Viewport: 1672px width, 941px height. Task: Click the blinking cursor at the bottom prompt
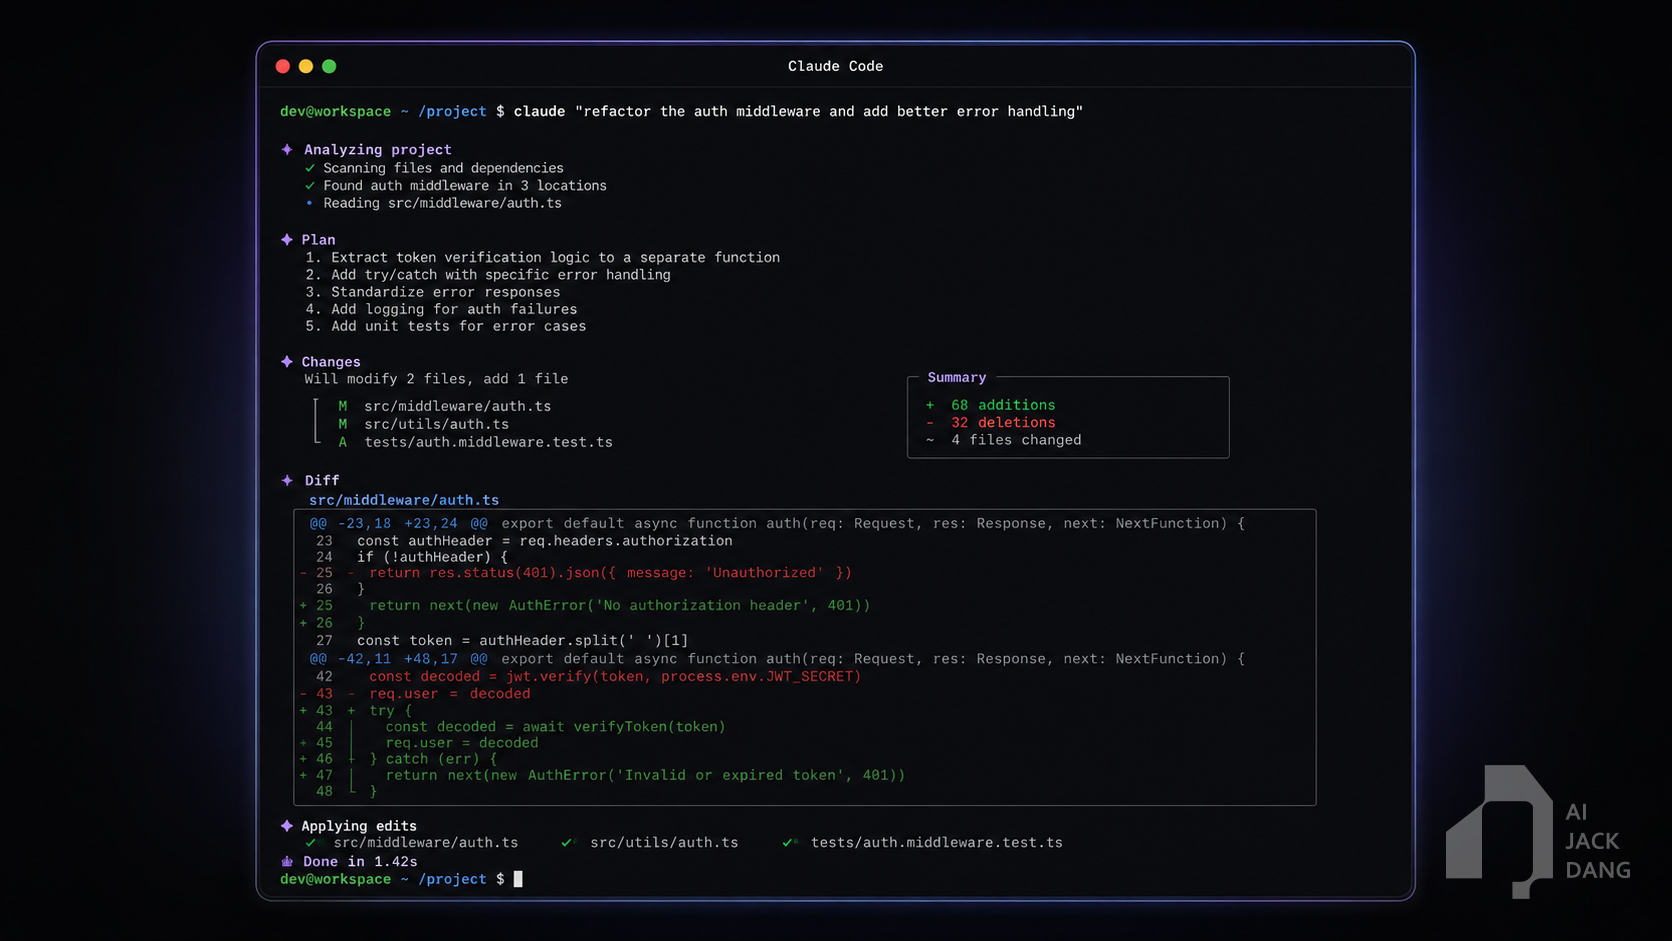(x=518, y=879)
